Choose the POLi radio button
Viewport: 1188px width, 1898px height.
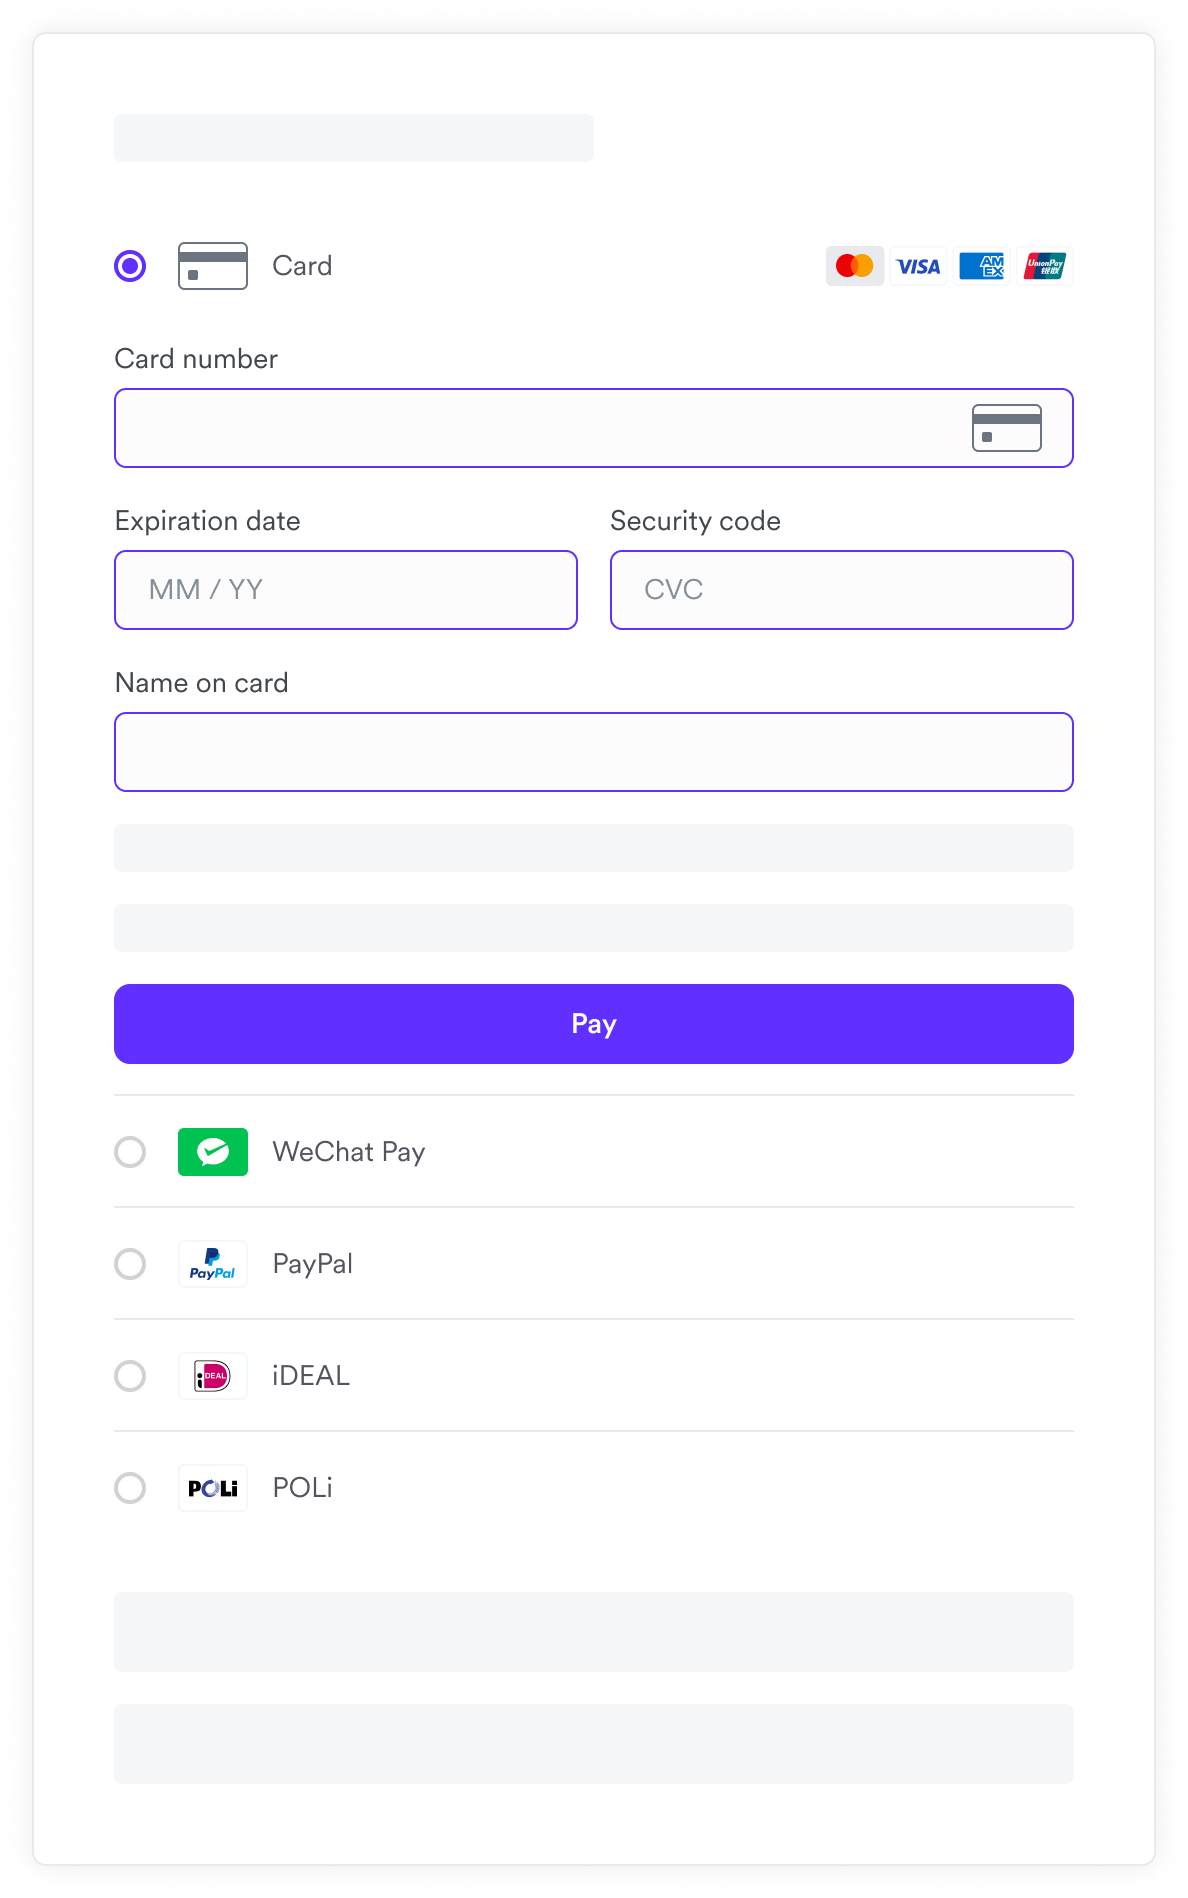coord(130,1488)
